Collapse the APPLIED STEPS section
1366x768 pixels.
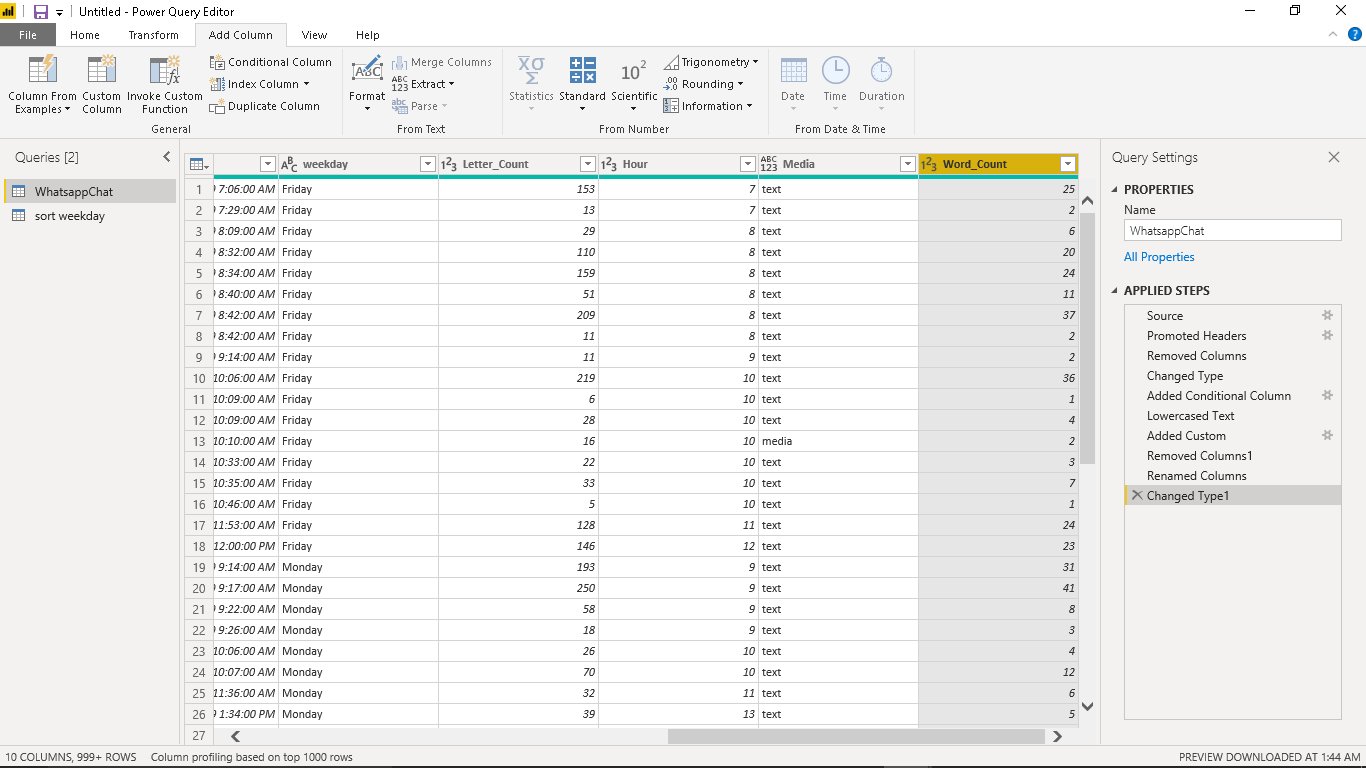tap(1116, 291)
